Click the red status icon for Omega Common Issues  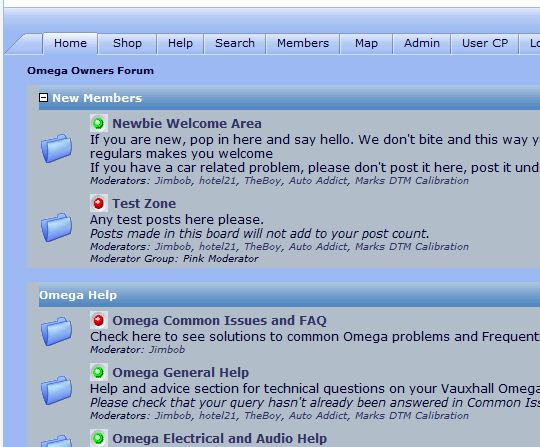(x=98, y=320)
